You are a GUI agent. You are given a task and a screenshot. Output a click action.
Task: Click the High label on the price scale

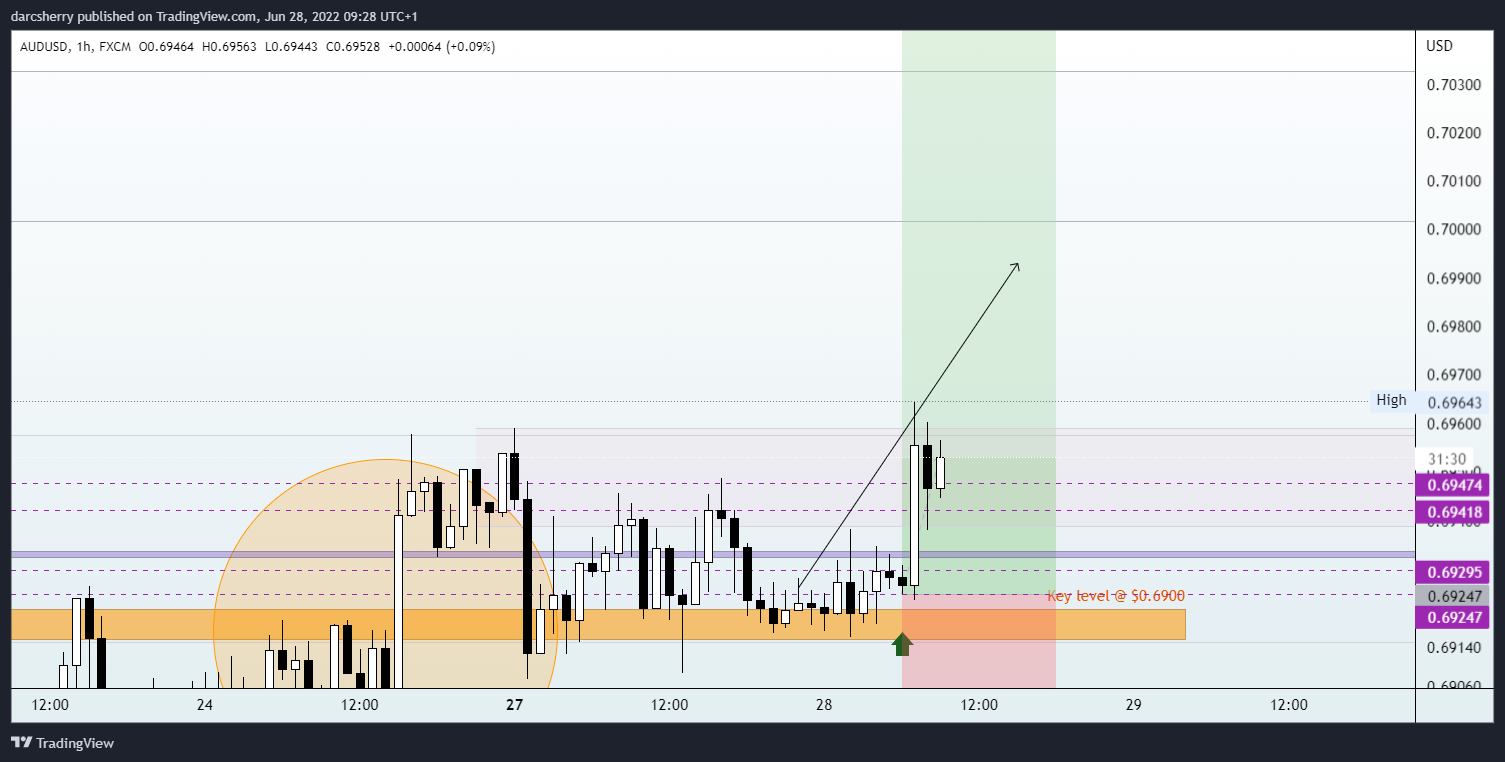(1391, 400)
